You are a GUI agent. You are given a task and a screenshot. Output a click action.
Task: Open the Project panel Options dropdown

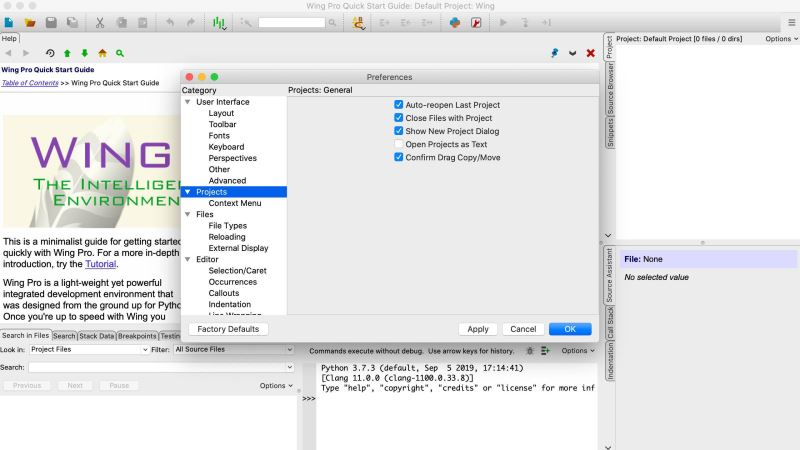click(x=781, y=39)
